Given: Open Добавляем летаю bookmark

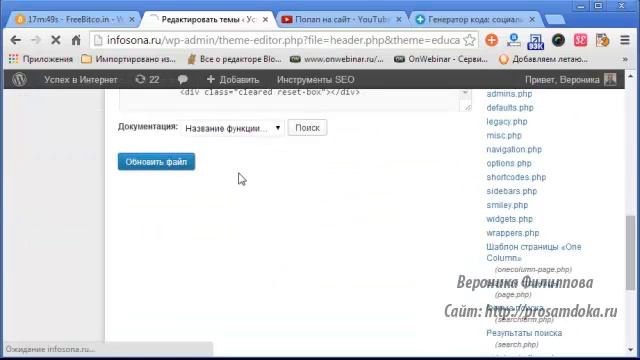Looking at the screenshot, I should [x=543, y=59].
